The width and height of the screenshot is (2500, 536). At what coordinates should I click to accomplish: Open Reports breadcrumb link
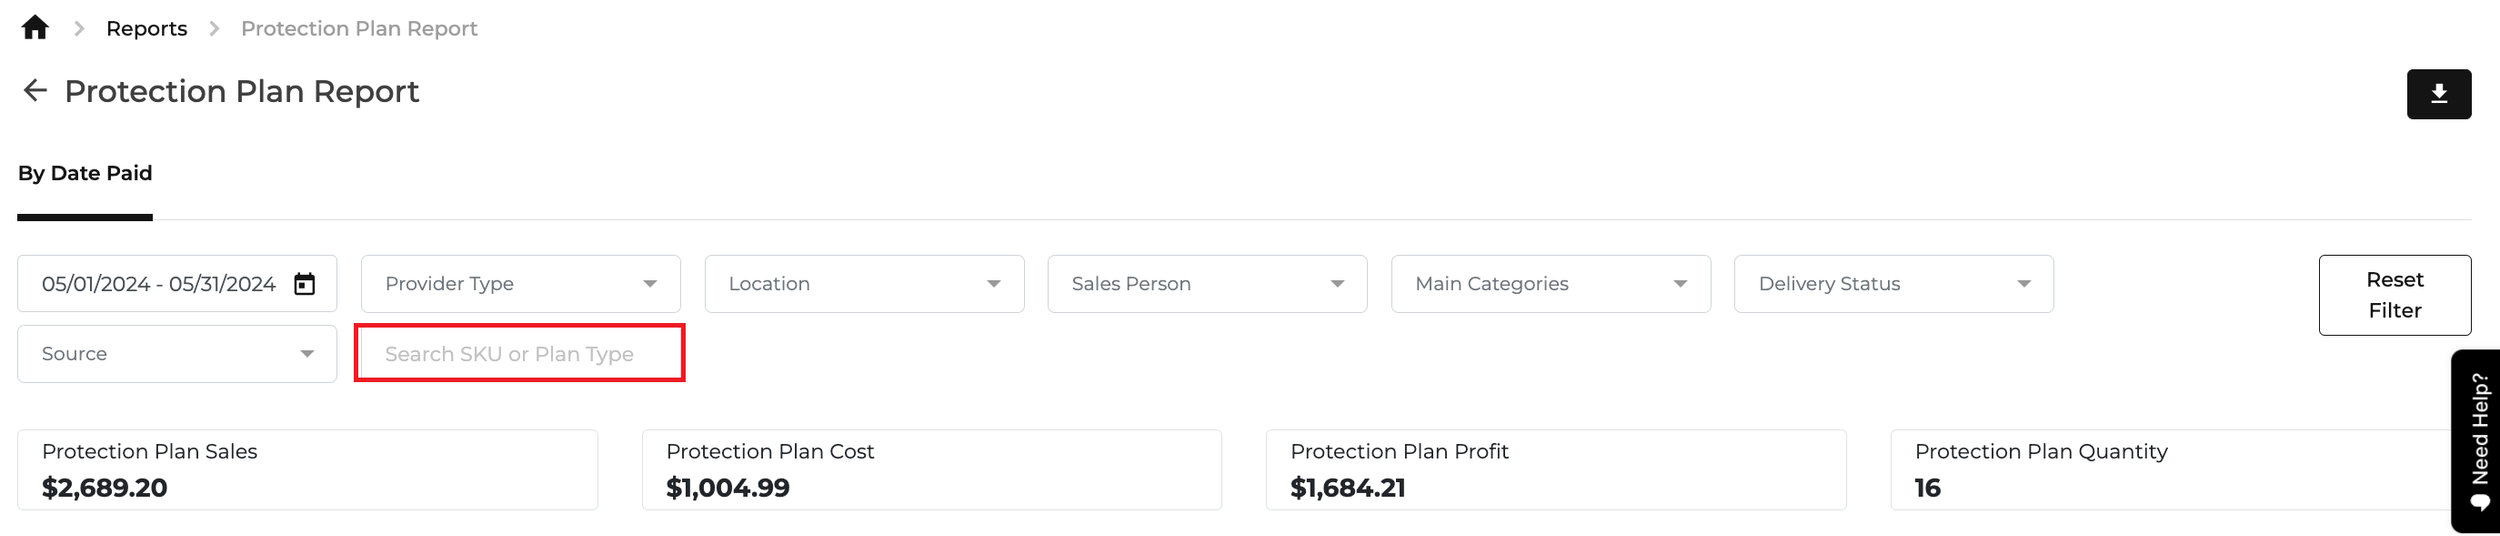click(146, 29)
